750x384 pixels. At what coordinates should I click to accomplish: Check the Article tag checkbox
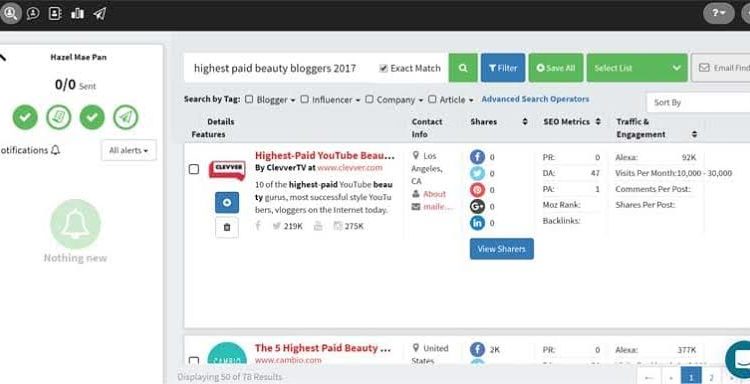tap(432, 99)
